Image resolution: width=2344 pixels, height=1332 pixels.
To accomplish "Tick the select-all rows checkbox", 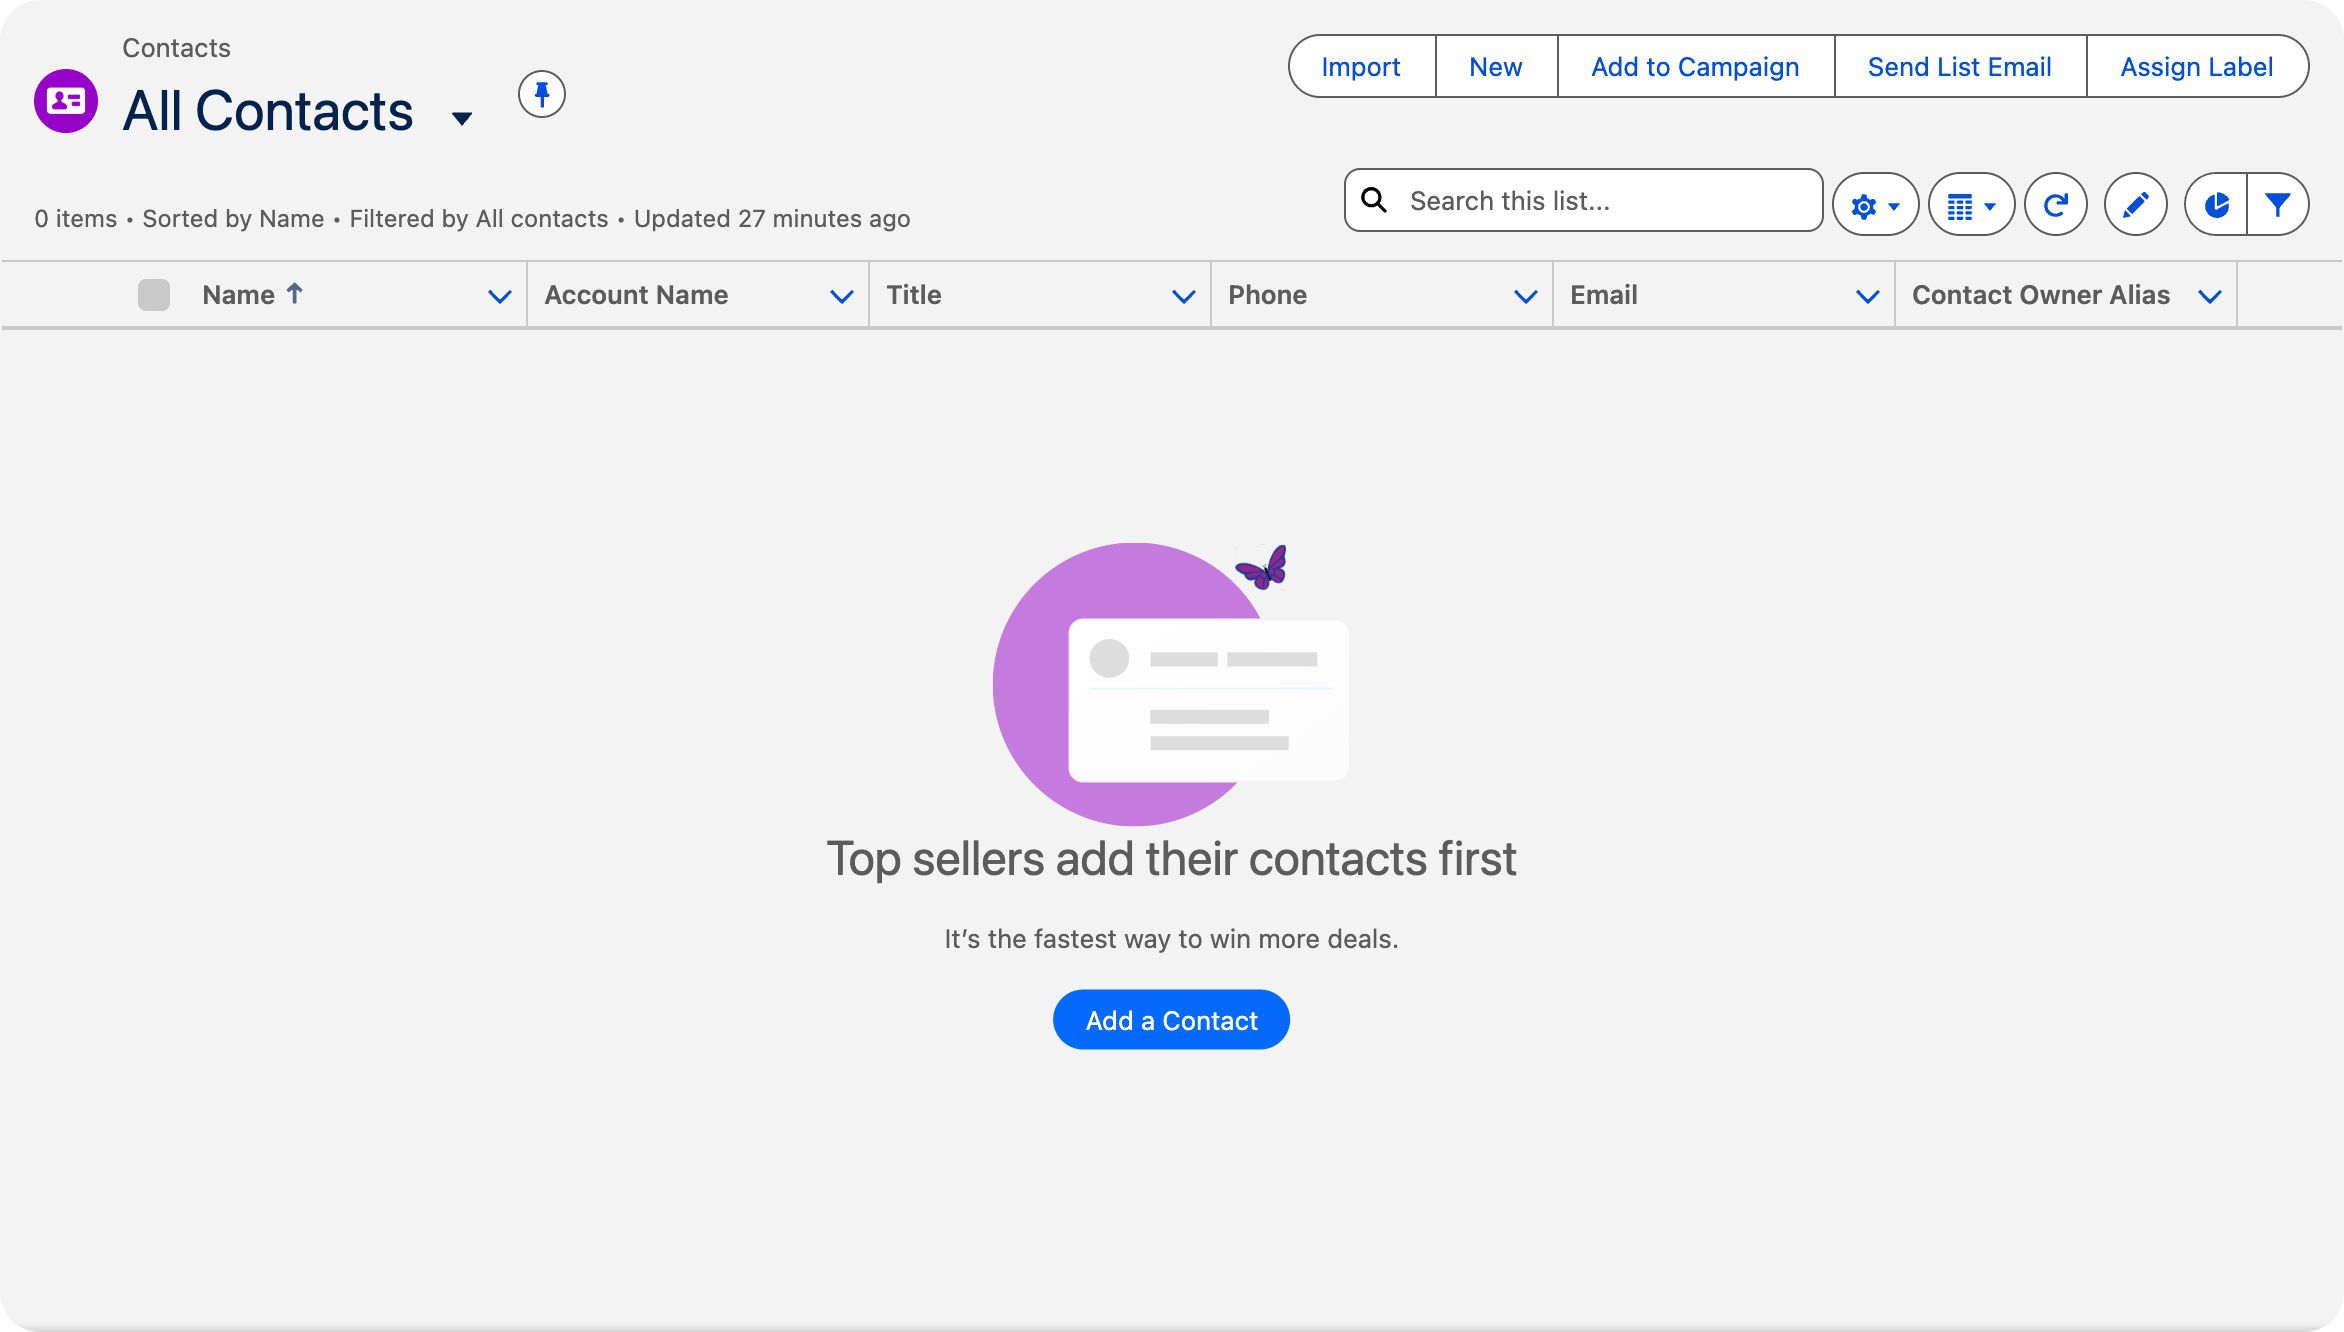I will 154,295.
